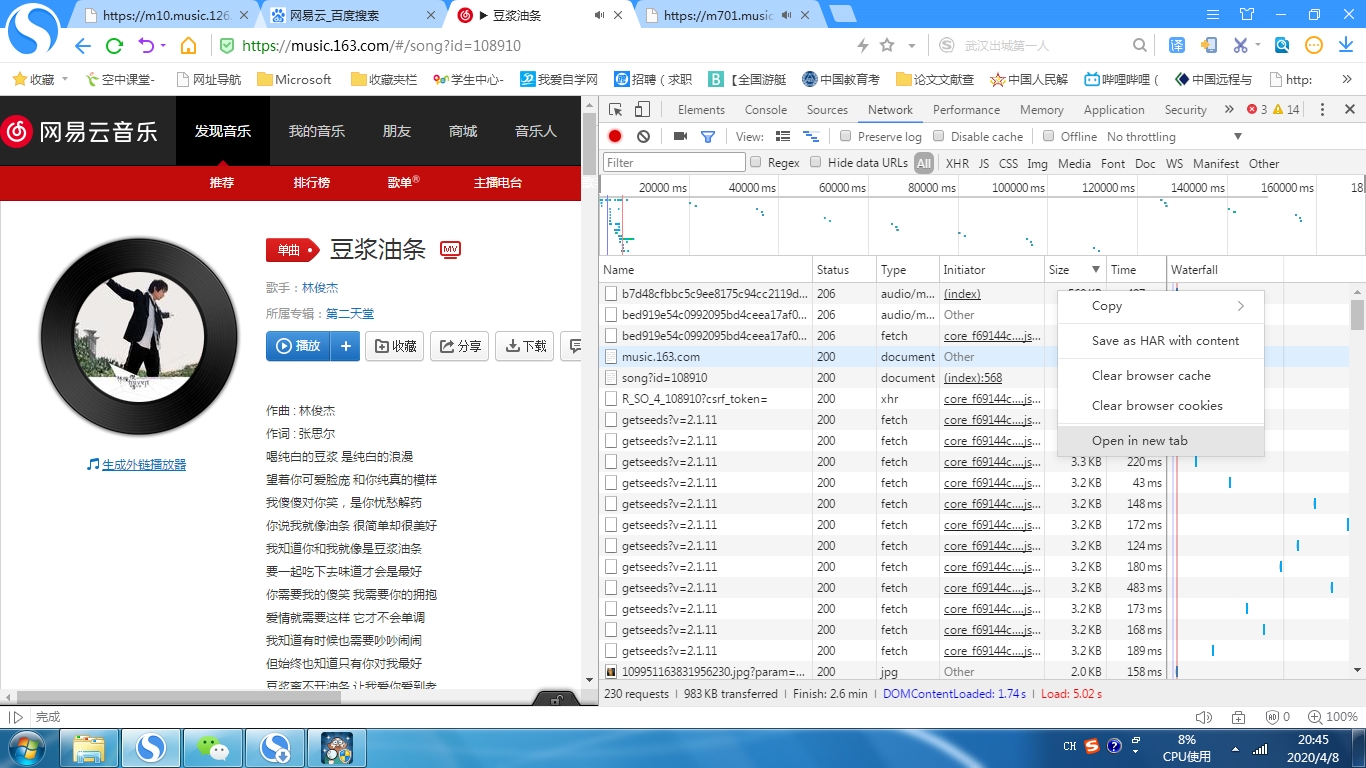Screen dimensions: 1366x768
Task: Enable the Disable cache checkbox
Action: point(939,137)
